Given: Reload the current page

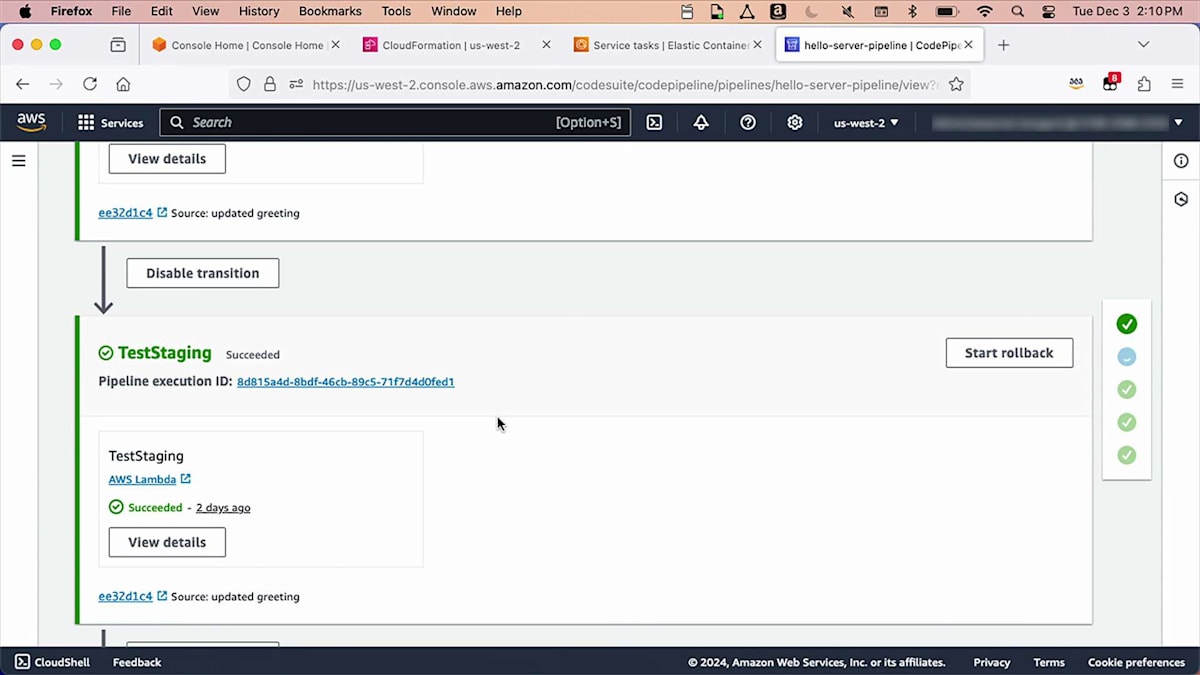Looking at the screenshot, I should point(90,85).
